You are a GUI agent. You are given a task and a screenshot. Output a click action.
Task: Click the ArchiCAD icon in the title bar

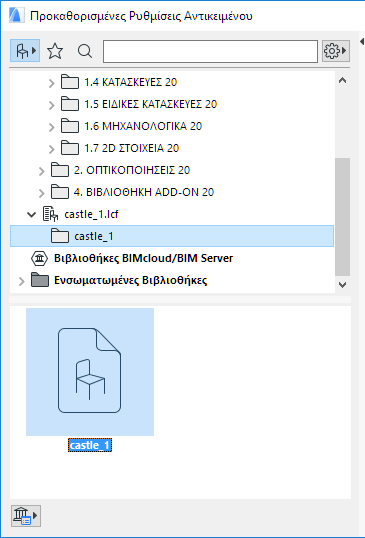16,15
